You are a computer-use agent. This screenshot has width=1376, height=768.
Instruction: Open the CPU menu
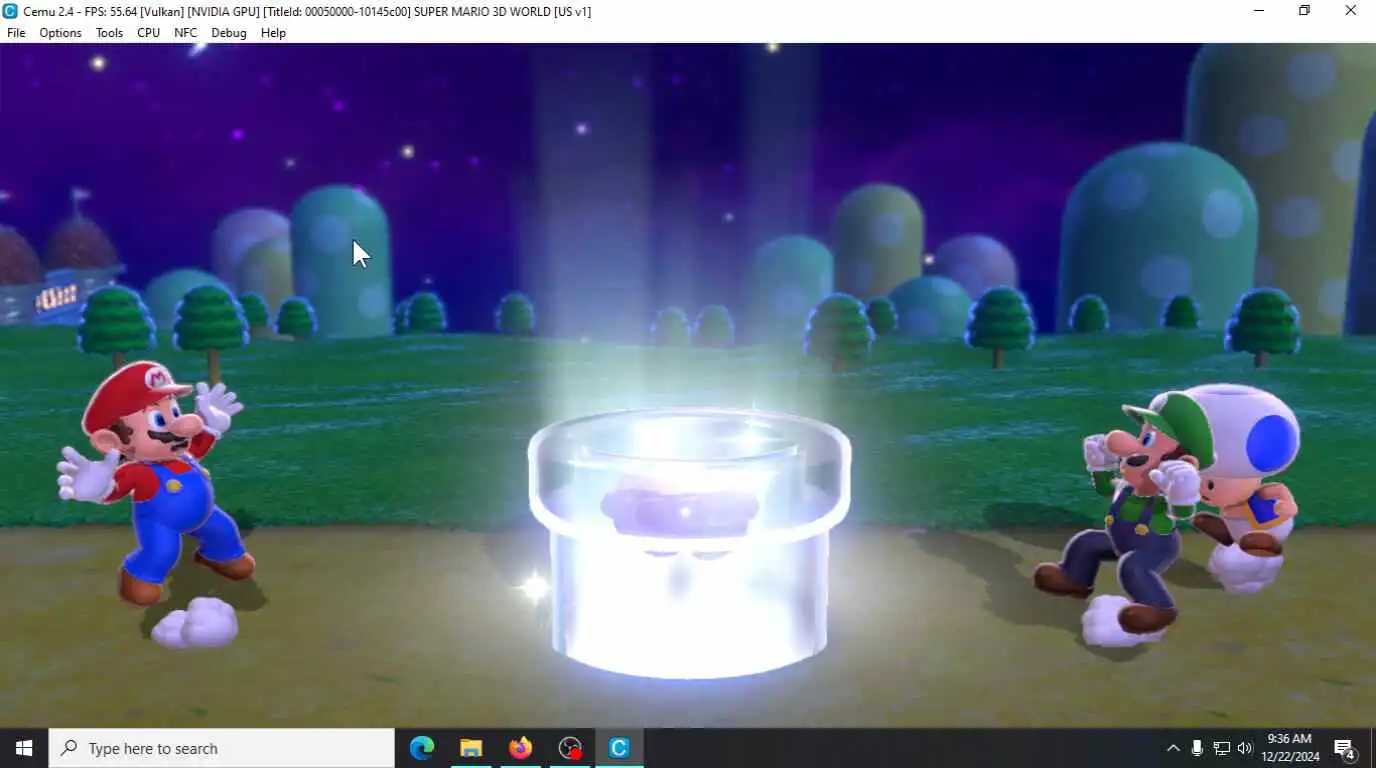coord(148,33)
